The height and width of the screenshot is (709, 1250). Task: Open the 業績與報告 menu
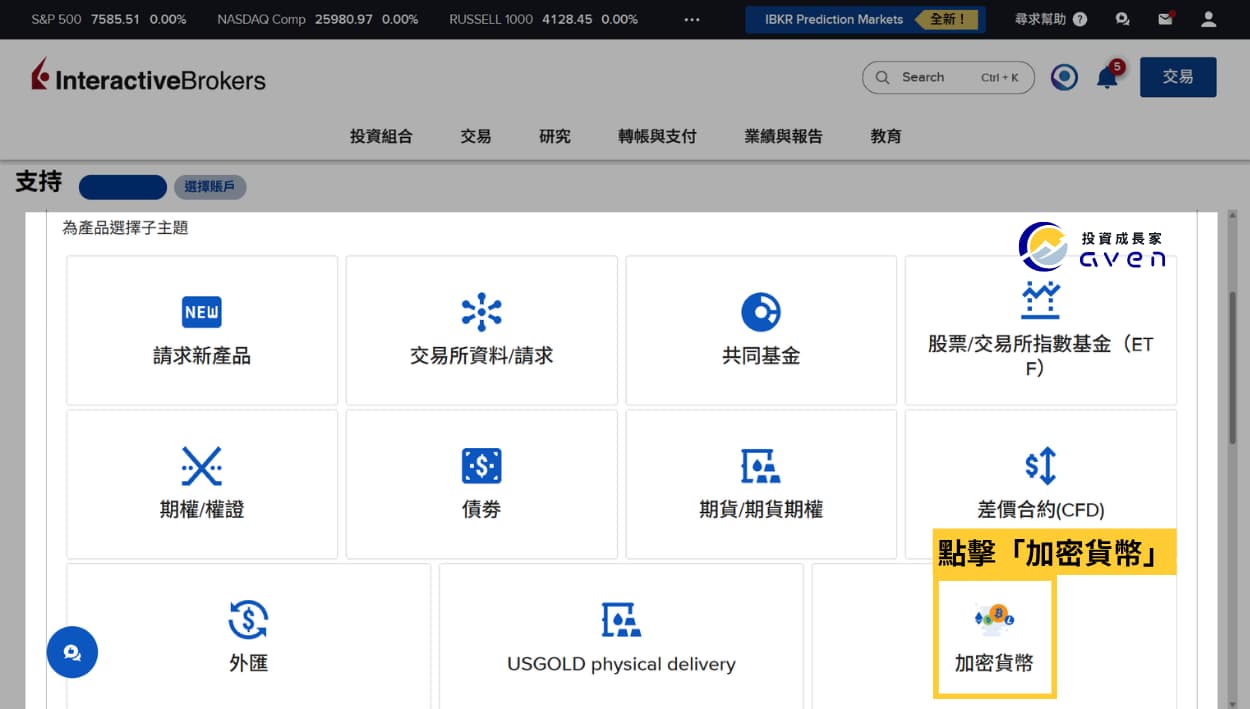coord(783,136)
